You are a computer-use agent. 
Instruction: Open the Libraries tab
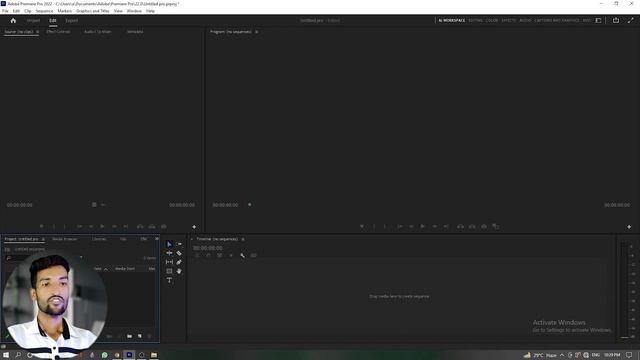[x=99, y=239]
